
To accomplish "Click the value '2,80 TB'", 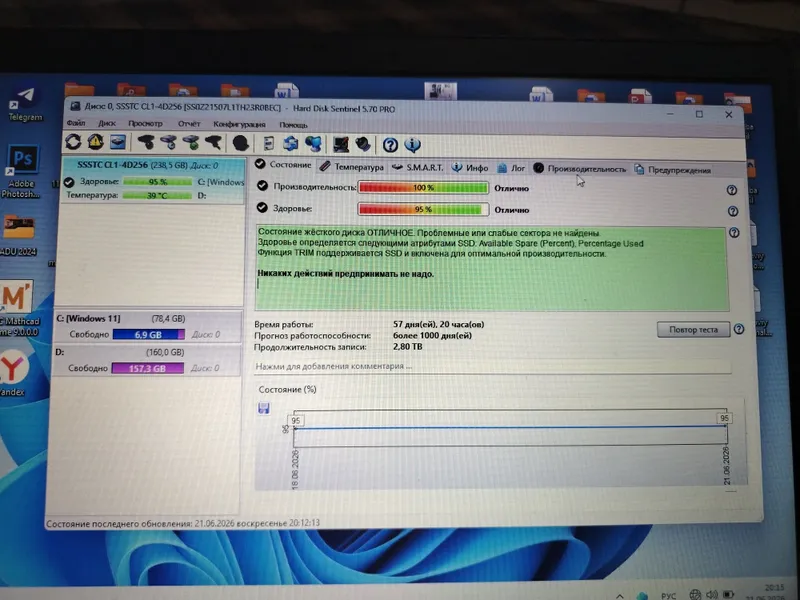I will coord(407,346).
